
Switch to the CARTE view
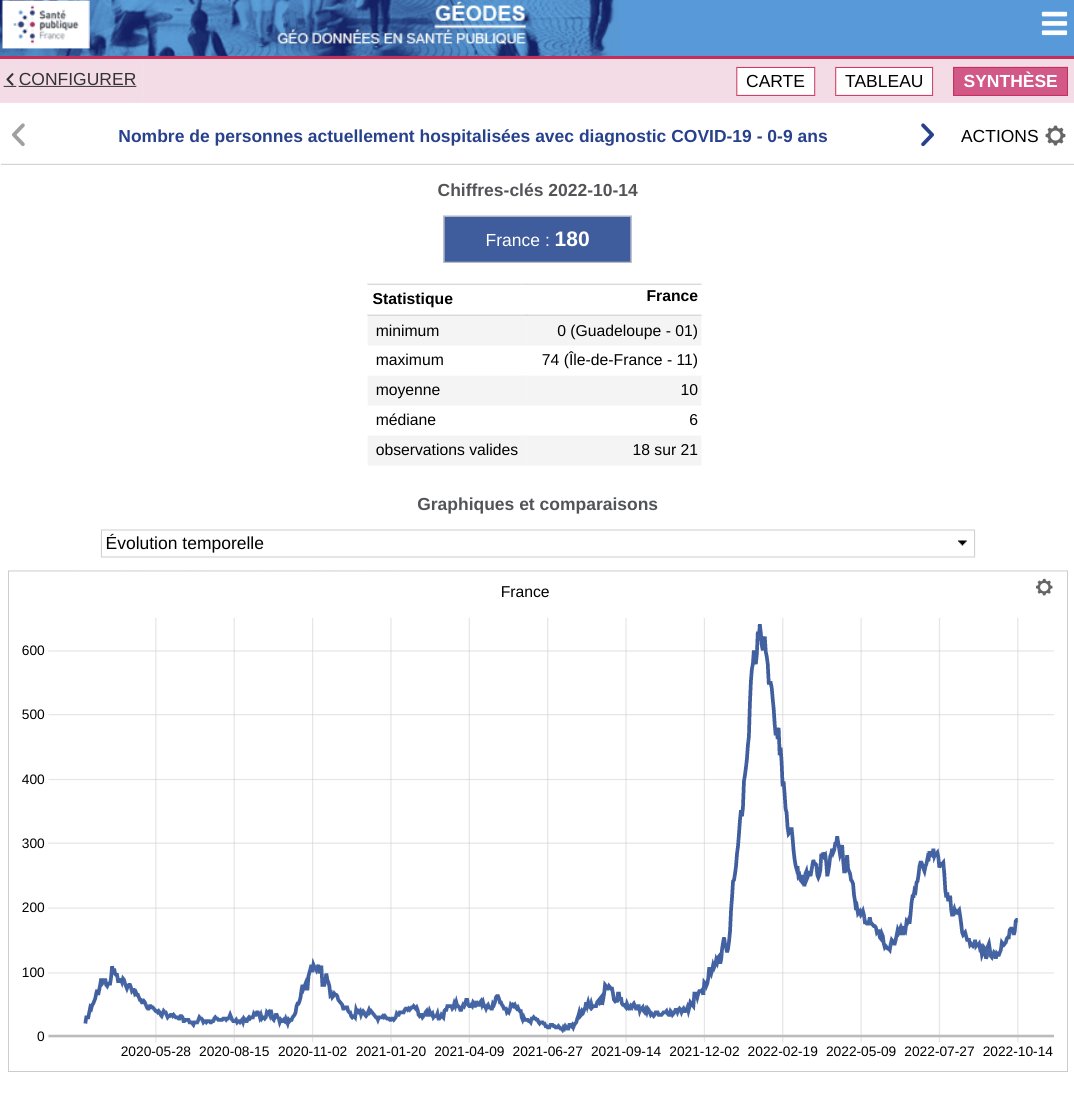tap(776, 81)
